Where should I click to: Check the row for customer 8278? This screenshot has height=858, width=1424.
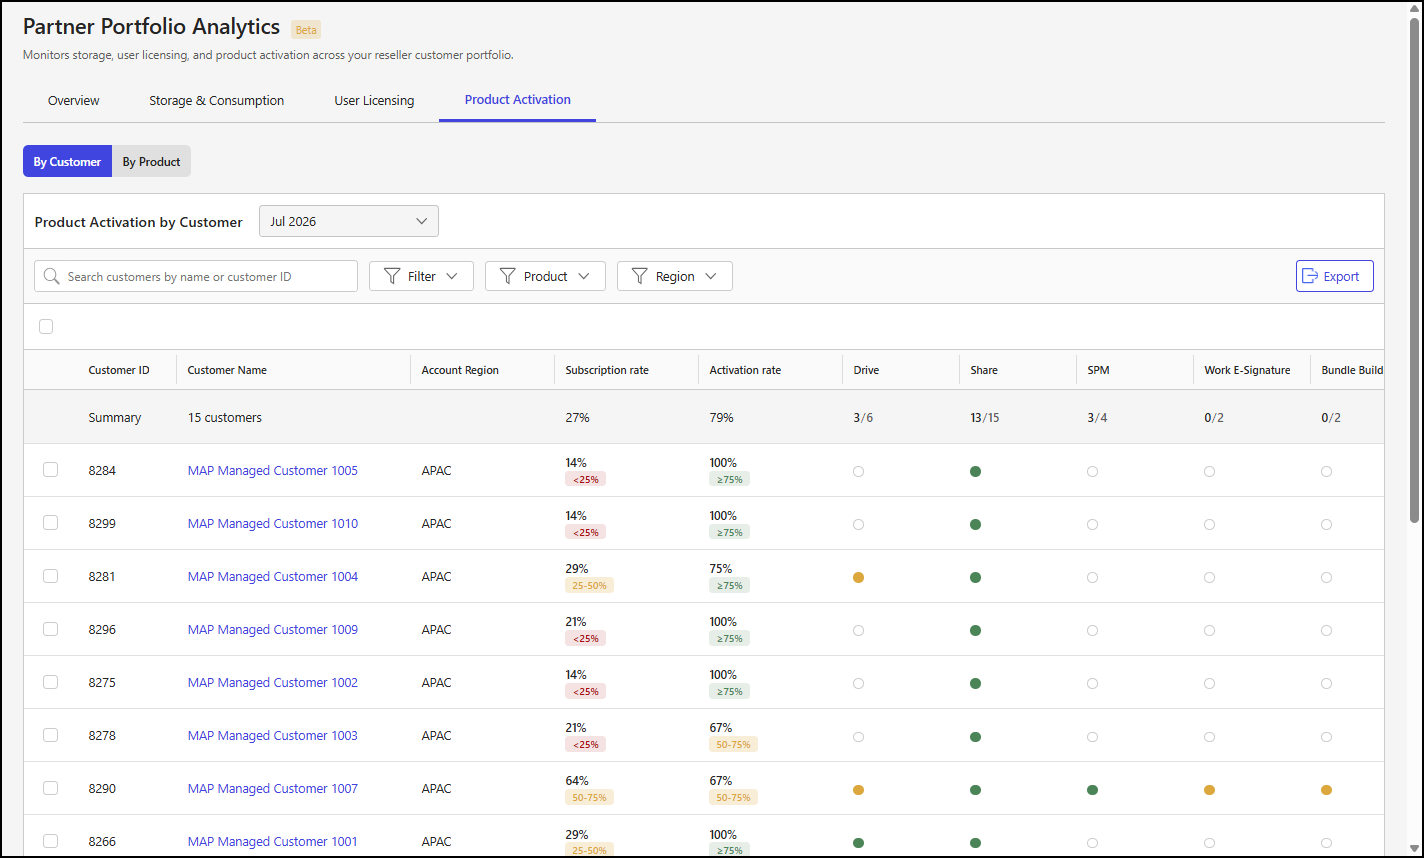tap(50, 735)
